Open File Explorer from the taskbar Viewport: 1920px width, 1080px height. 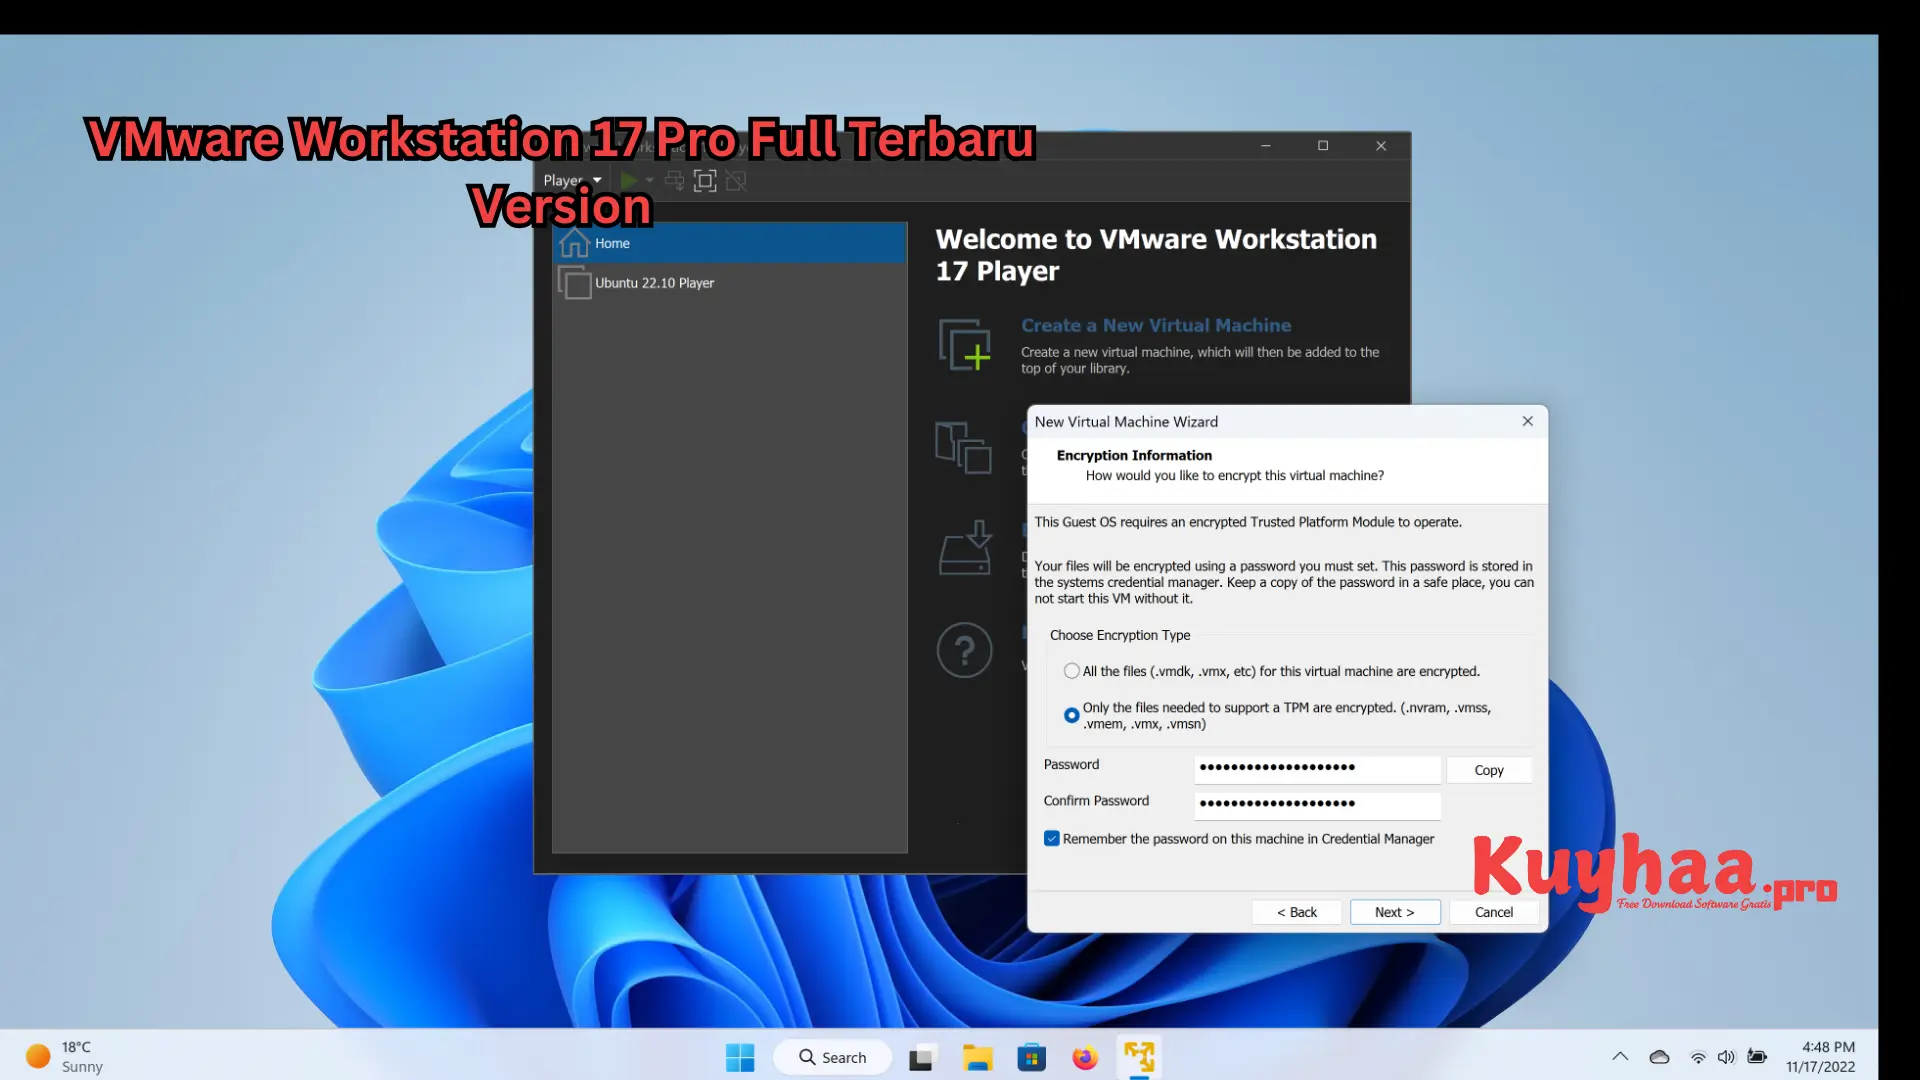(x=977, y=1057)
